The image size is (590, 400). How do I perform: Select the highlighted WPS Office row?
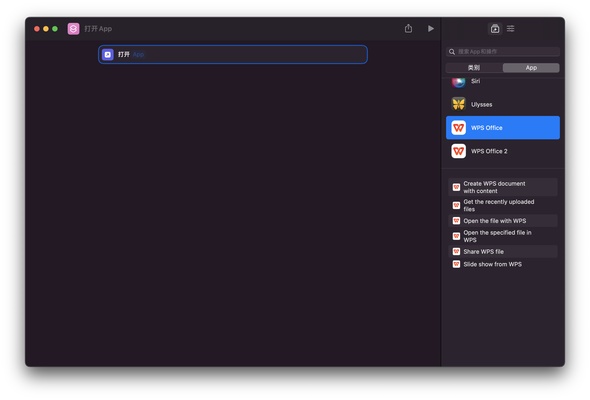click(x=503, y=128)
